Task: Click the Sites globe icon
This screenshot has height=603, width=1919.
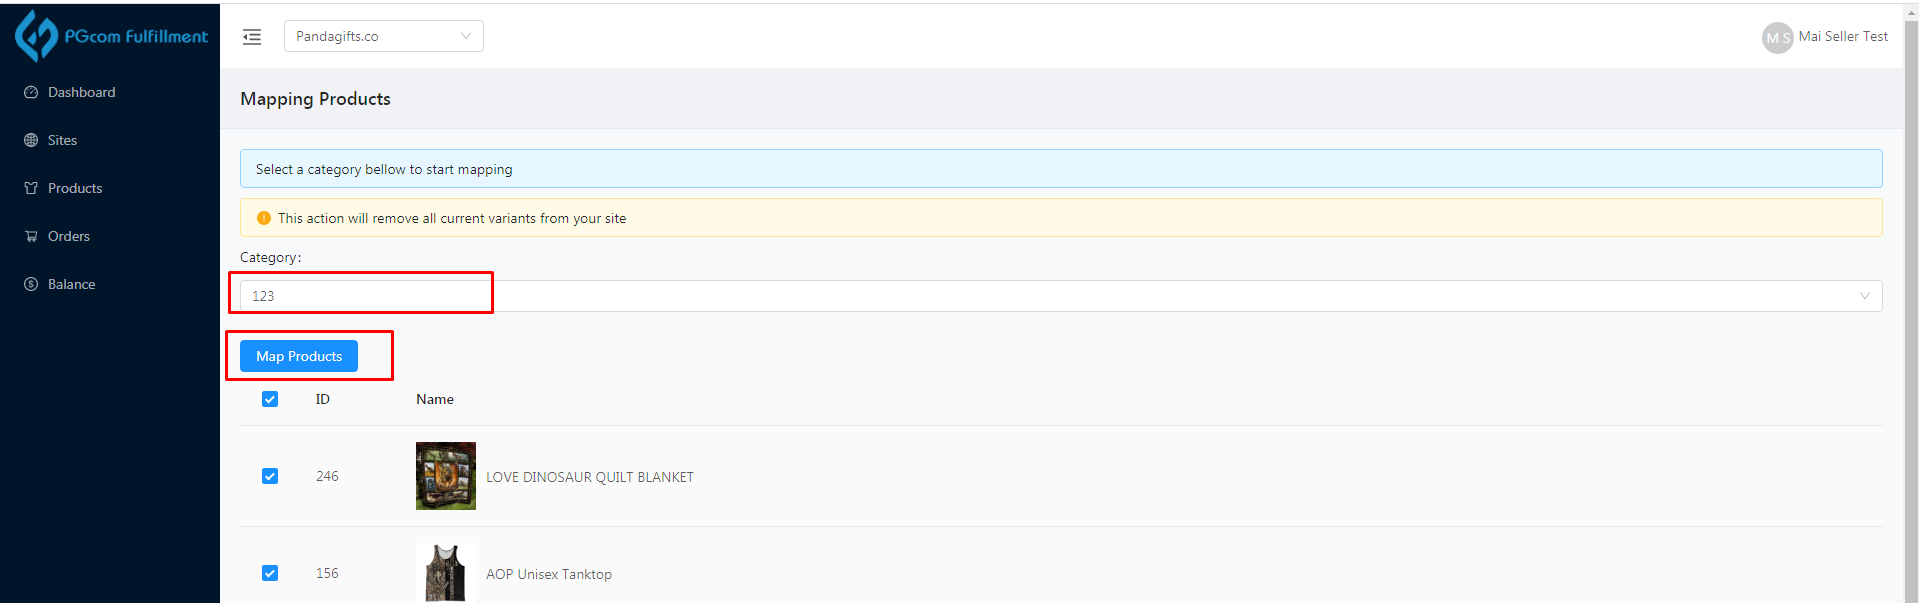Action: 31,140
